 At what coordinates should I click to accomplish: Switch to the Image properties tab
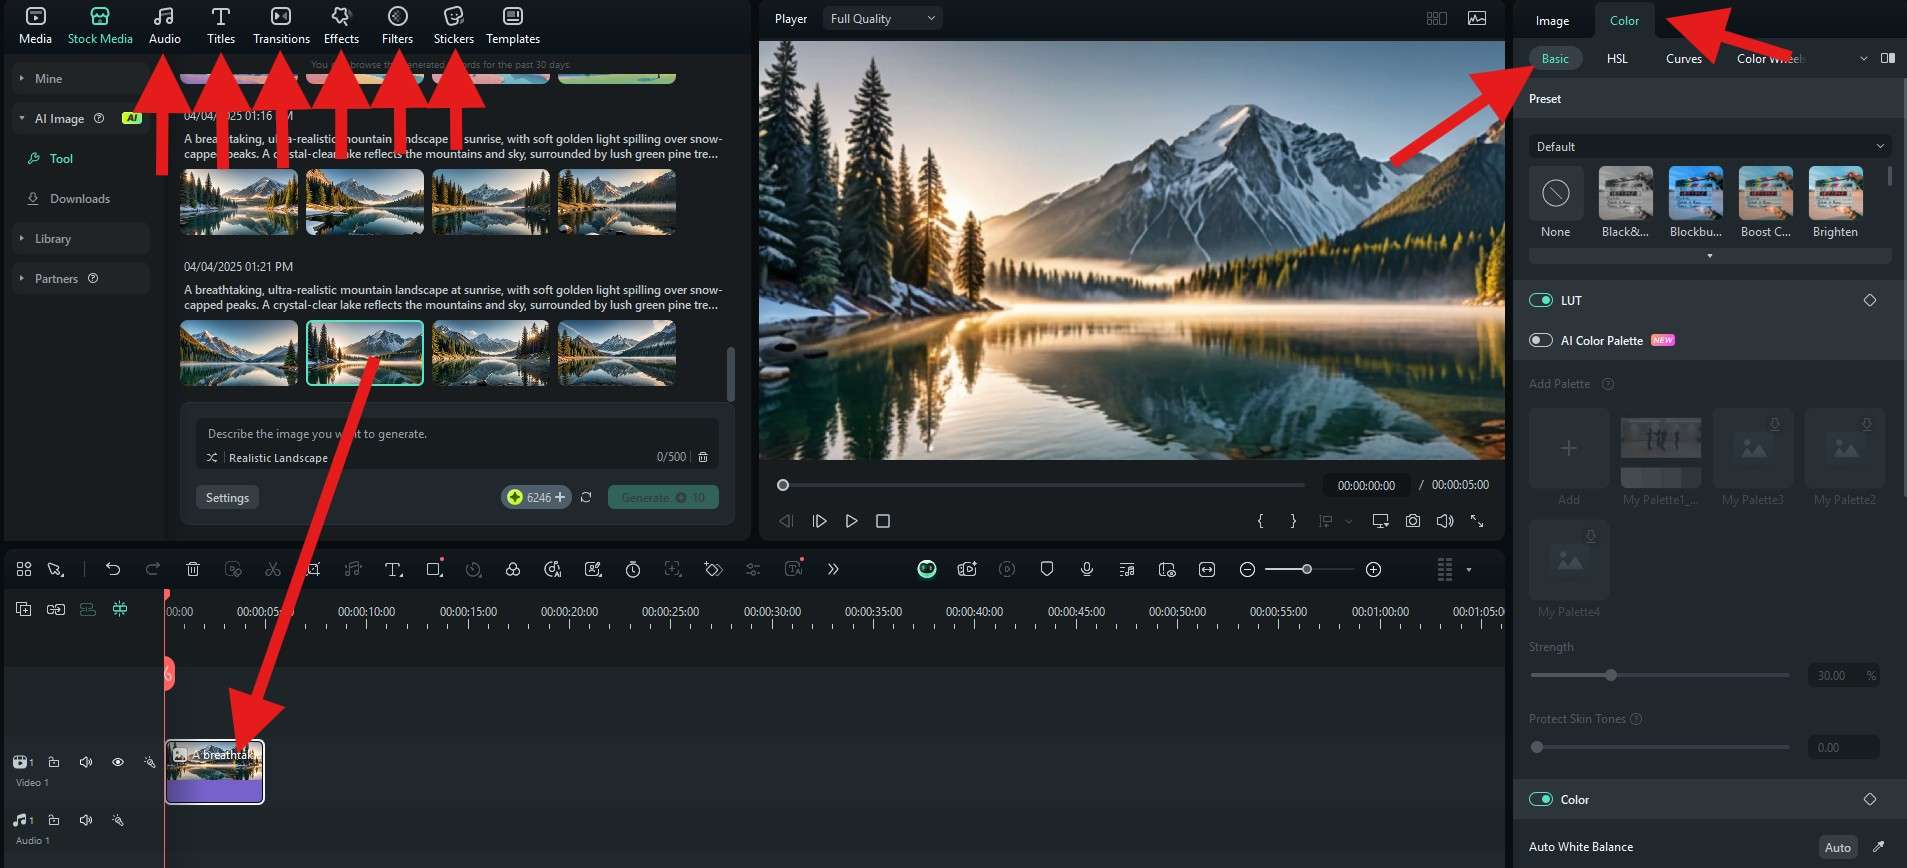[1552, 20]
